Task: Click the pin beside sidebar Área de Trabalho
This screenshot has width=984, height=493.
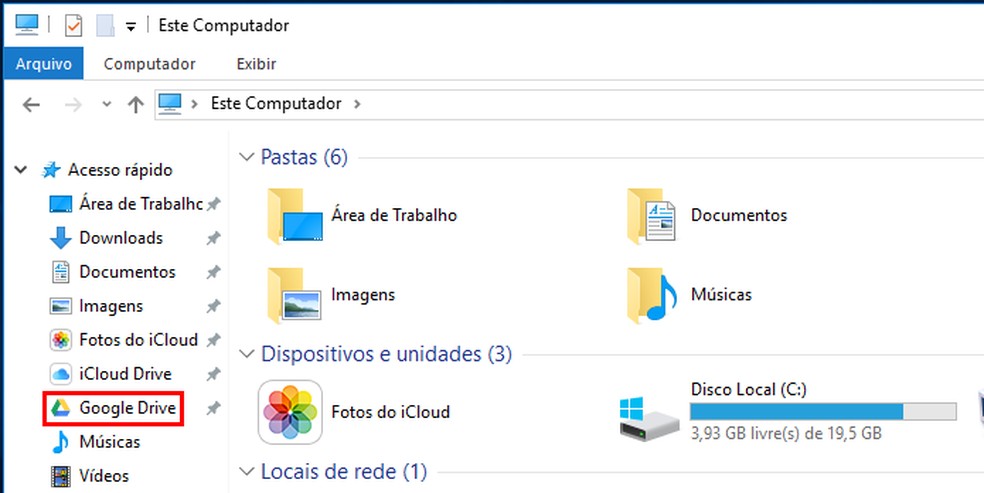Action: coord(213,204)
